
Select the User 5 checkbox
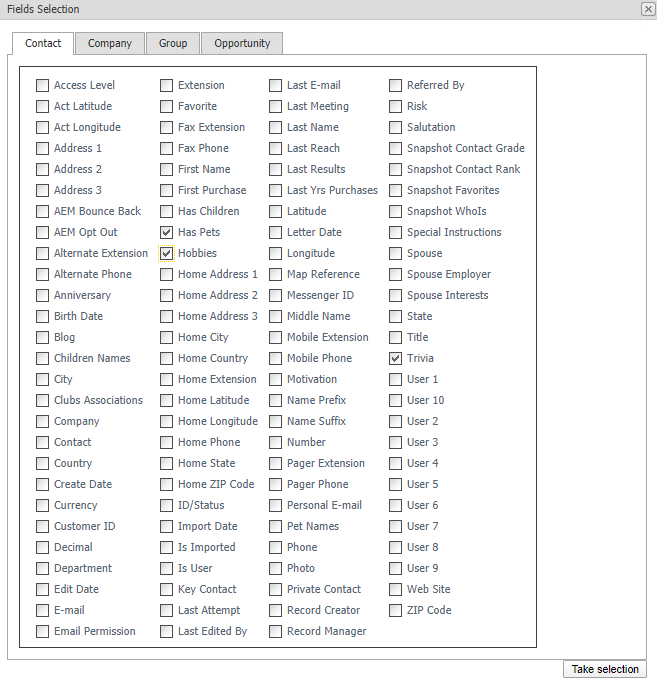click(395, 484)
